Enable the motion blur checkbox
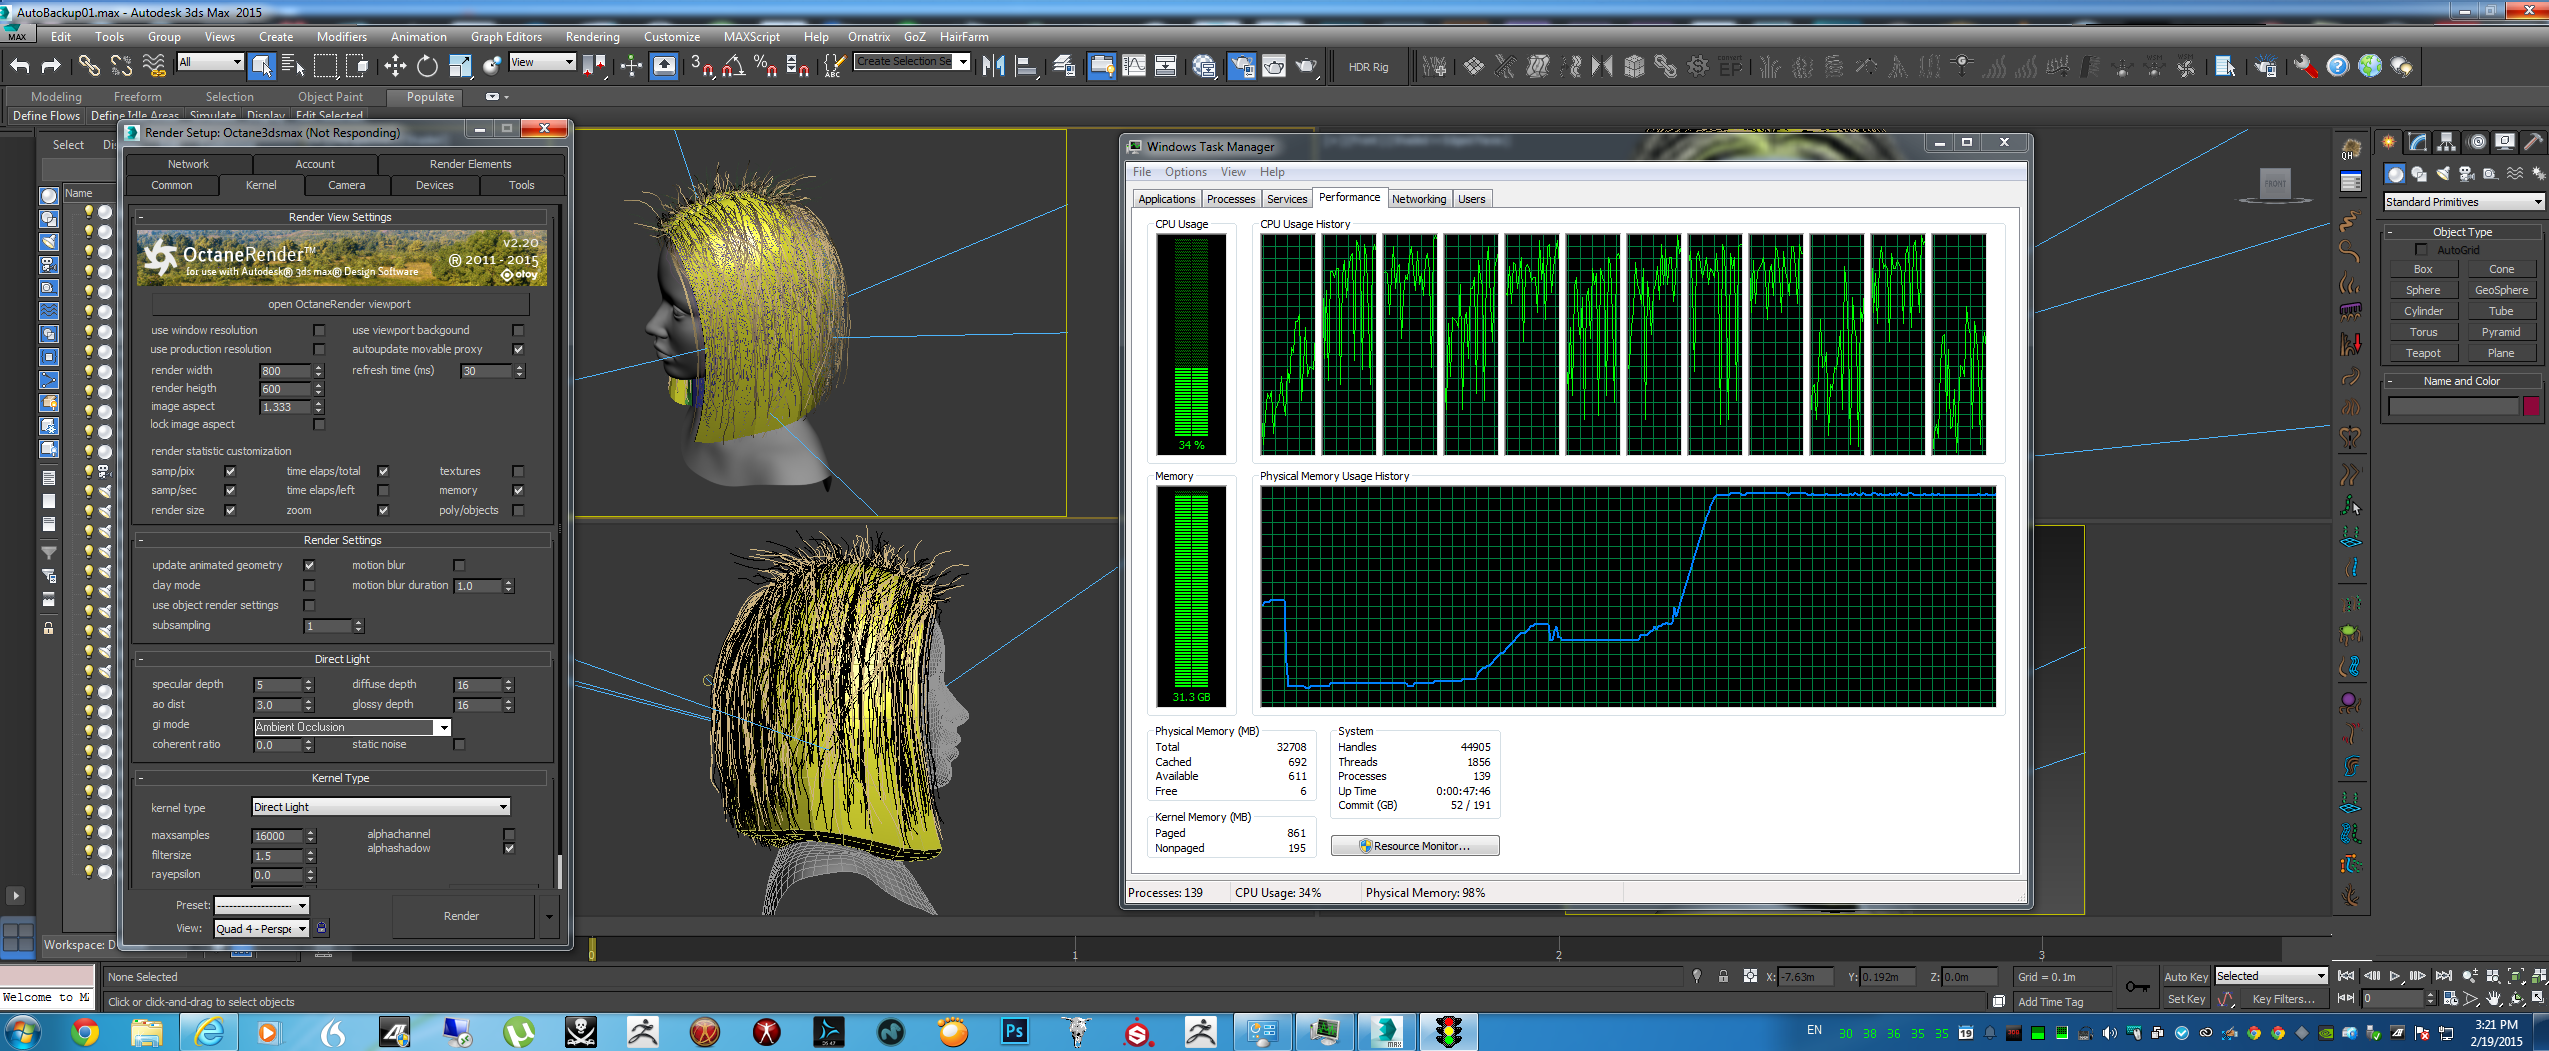This screenshot has height=1051, width=2549. pos(459,565)
